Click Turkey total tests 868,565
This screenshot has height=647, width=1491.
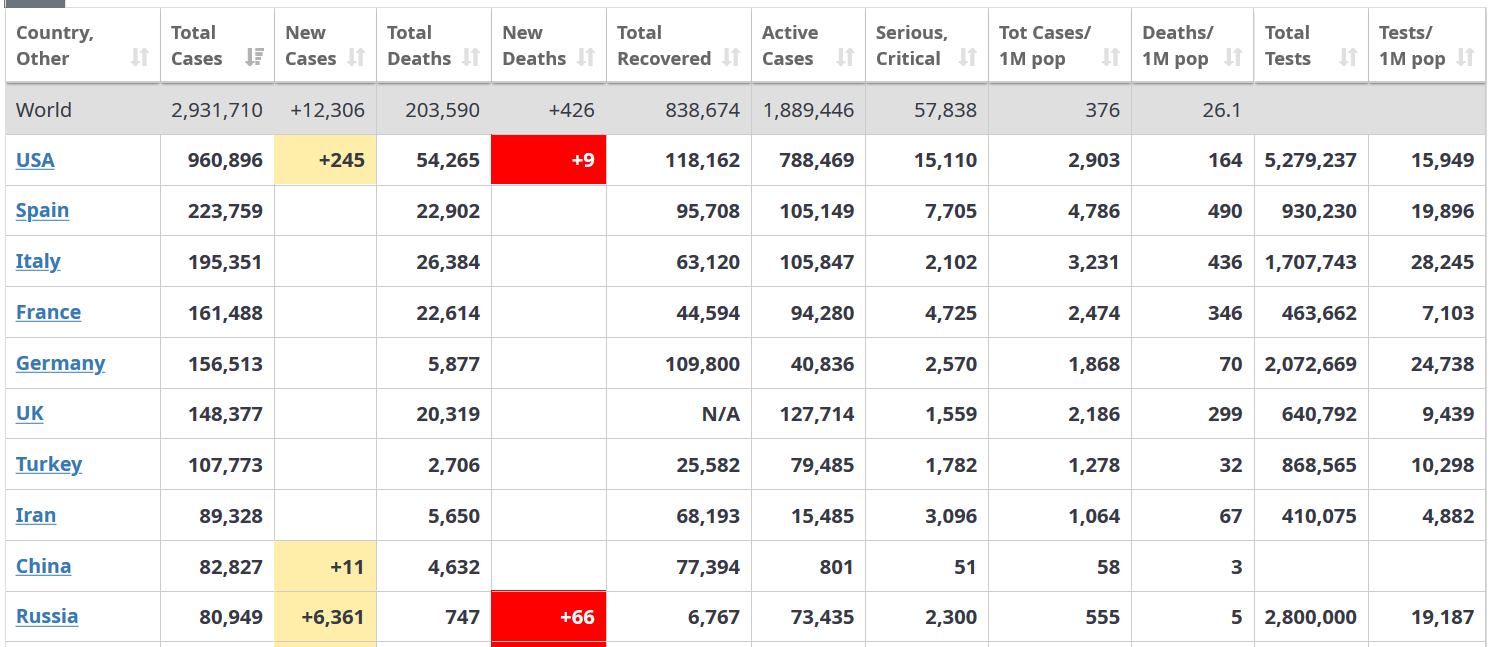coord(1319,465)
